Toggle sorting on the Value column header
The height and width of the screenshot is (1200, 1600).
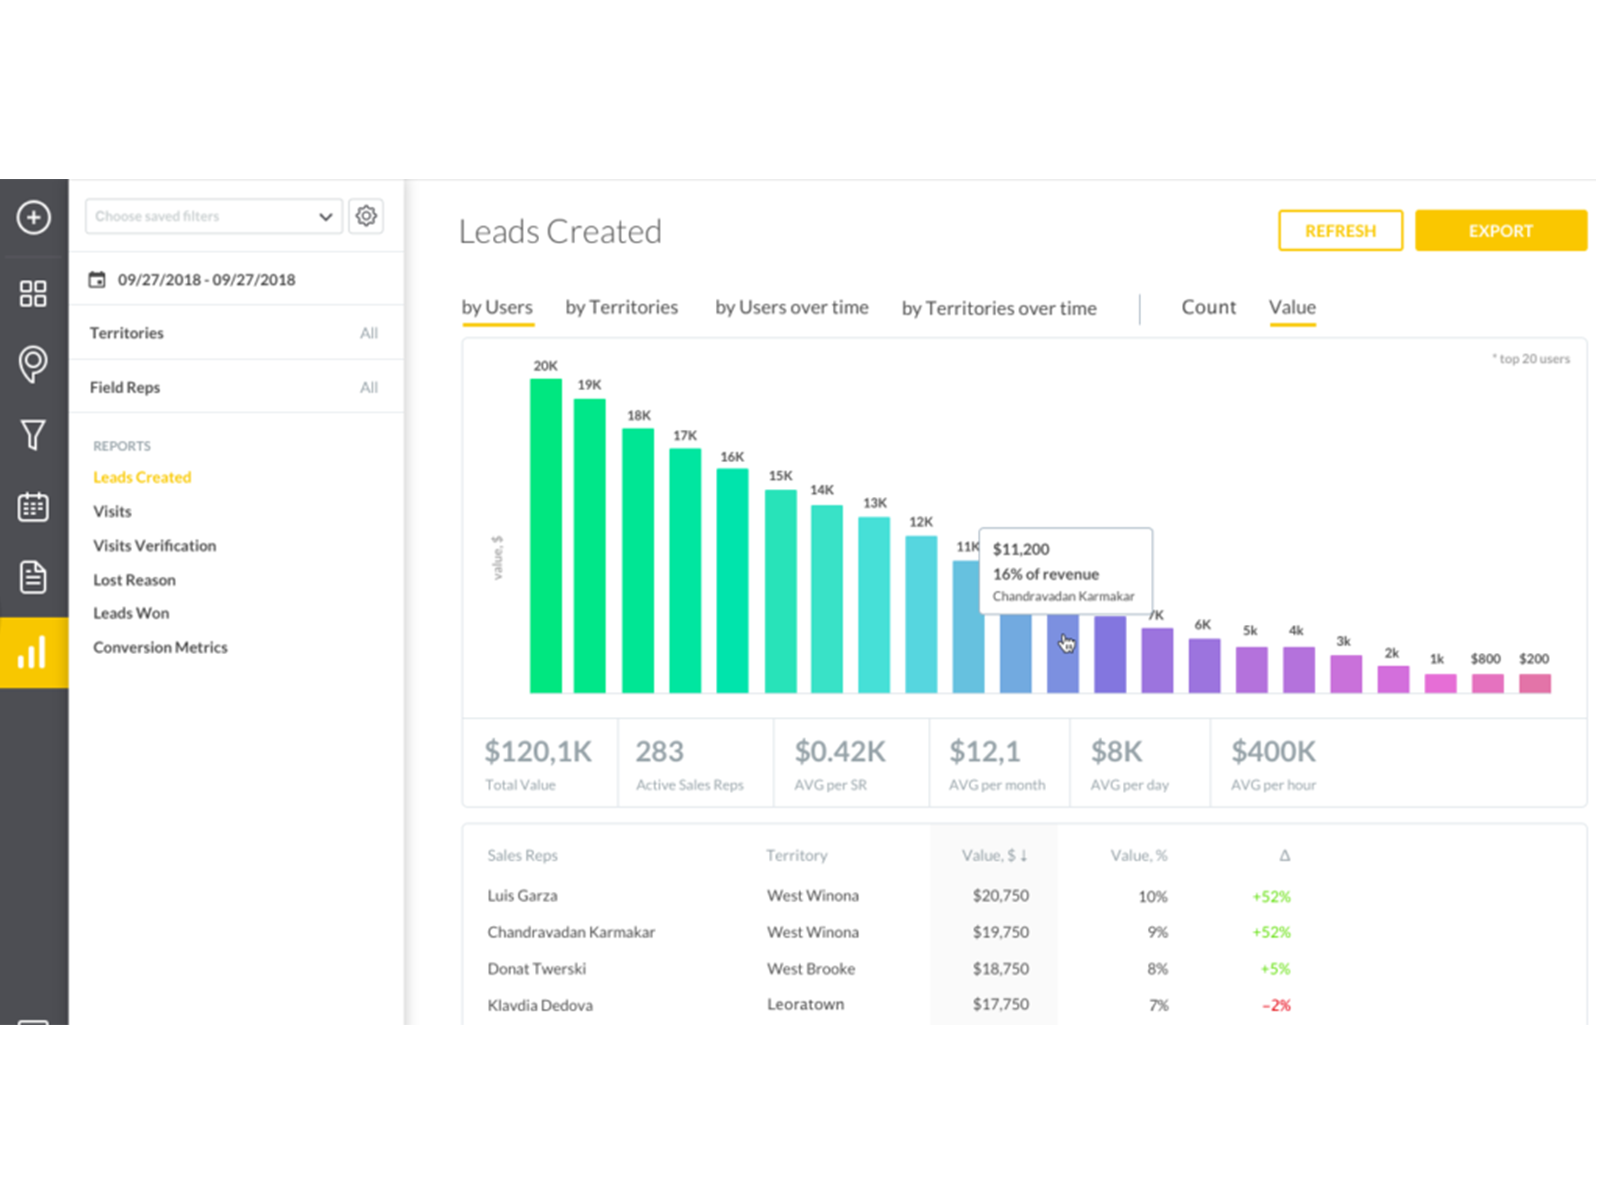tap(995, 856)
